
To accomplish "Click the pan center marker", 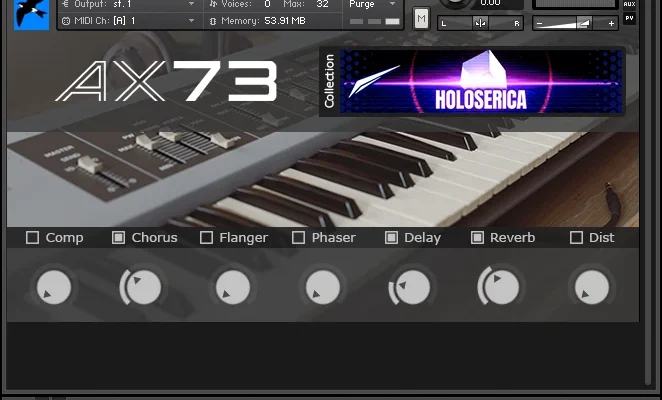I will point(481,23).
